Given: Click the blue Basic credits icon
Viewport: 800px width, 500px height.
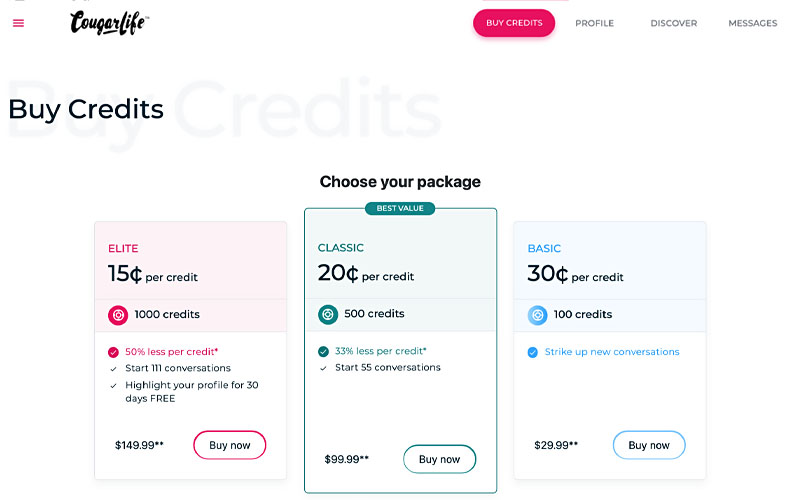Looking at the screenshot, I should point(538,315).
